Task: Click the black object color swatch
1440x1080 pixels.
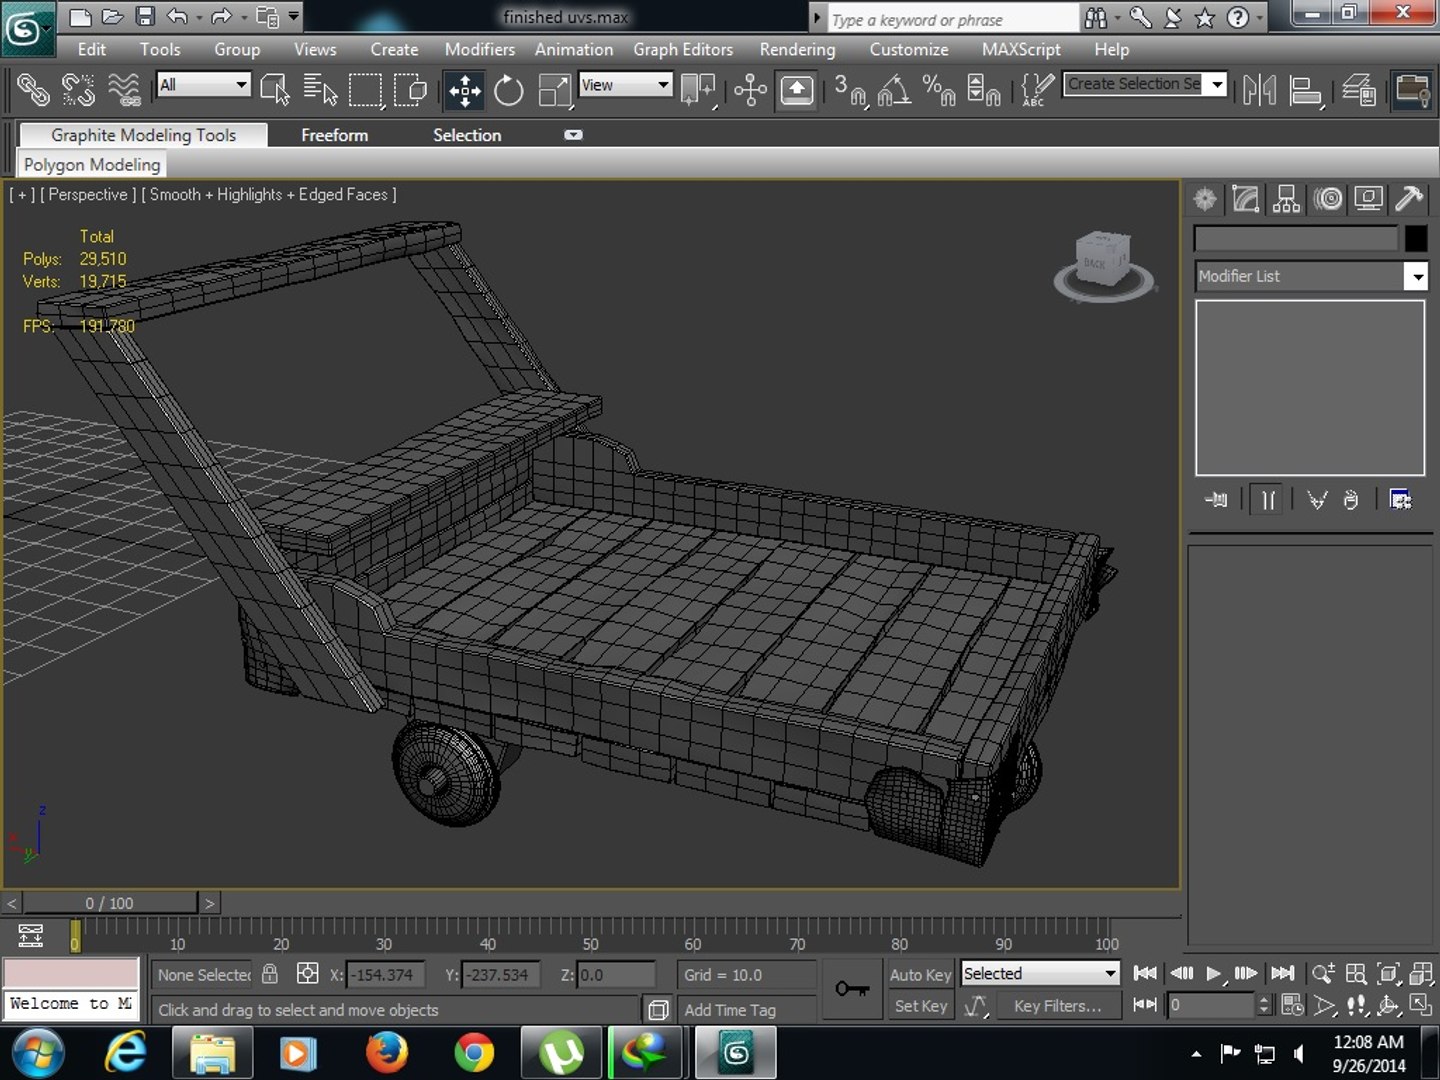Action: (1415, 238)
